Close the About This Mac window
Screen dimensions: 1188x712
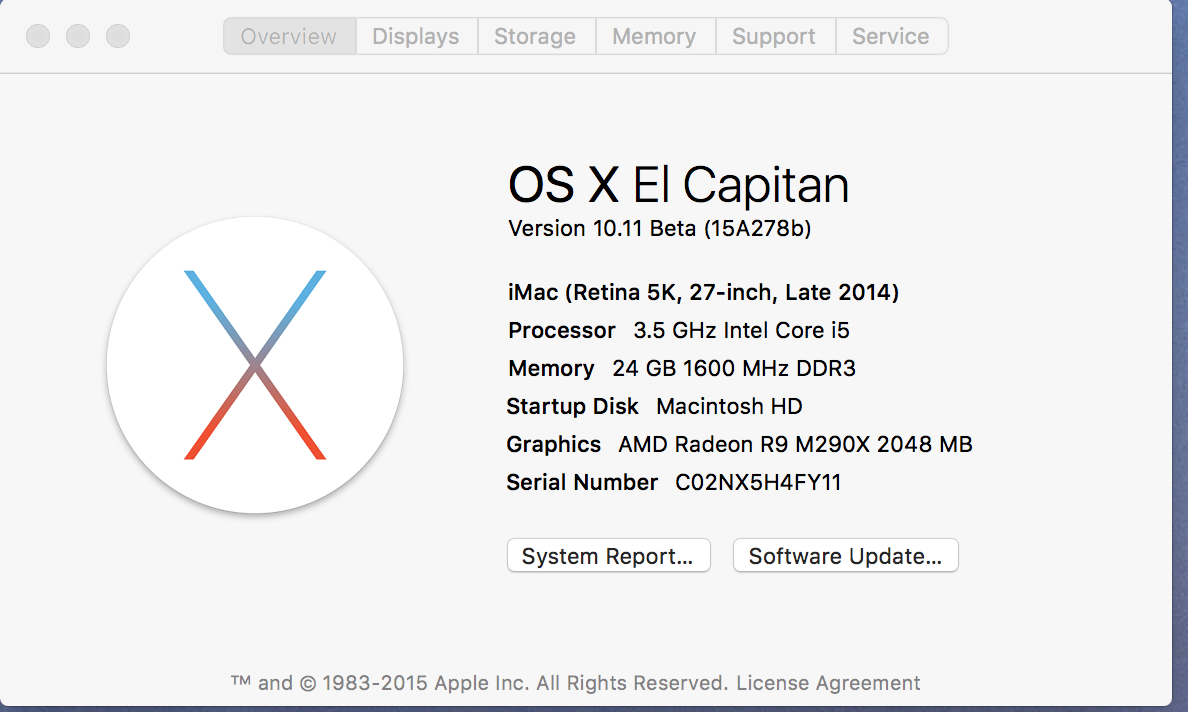pos(38,37)
